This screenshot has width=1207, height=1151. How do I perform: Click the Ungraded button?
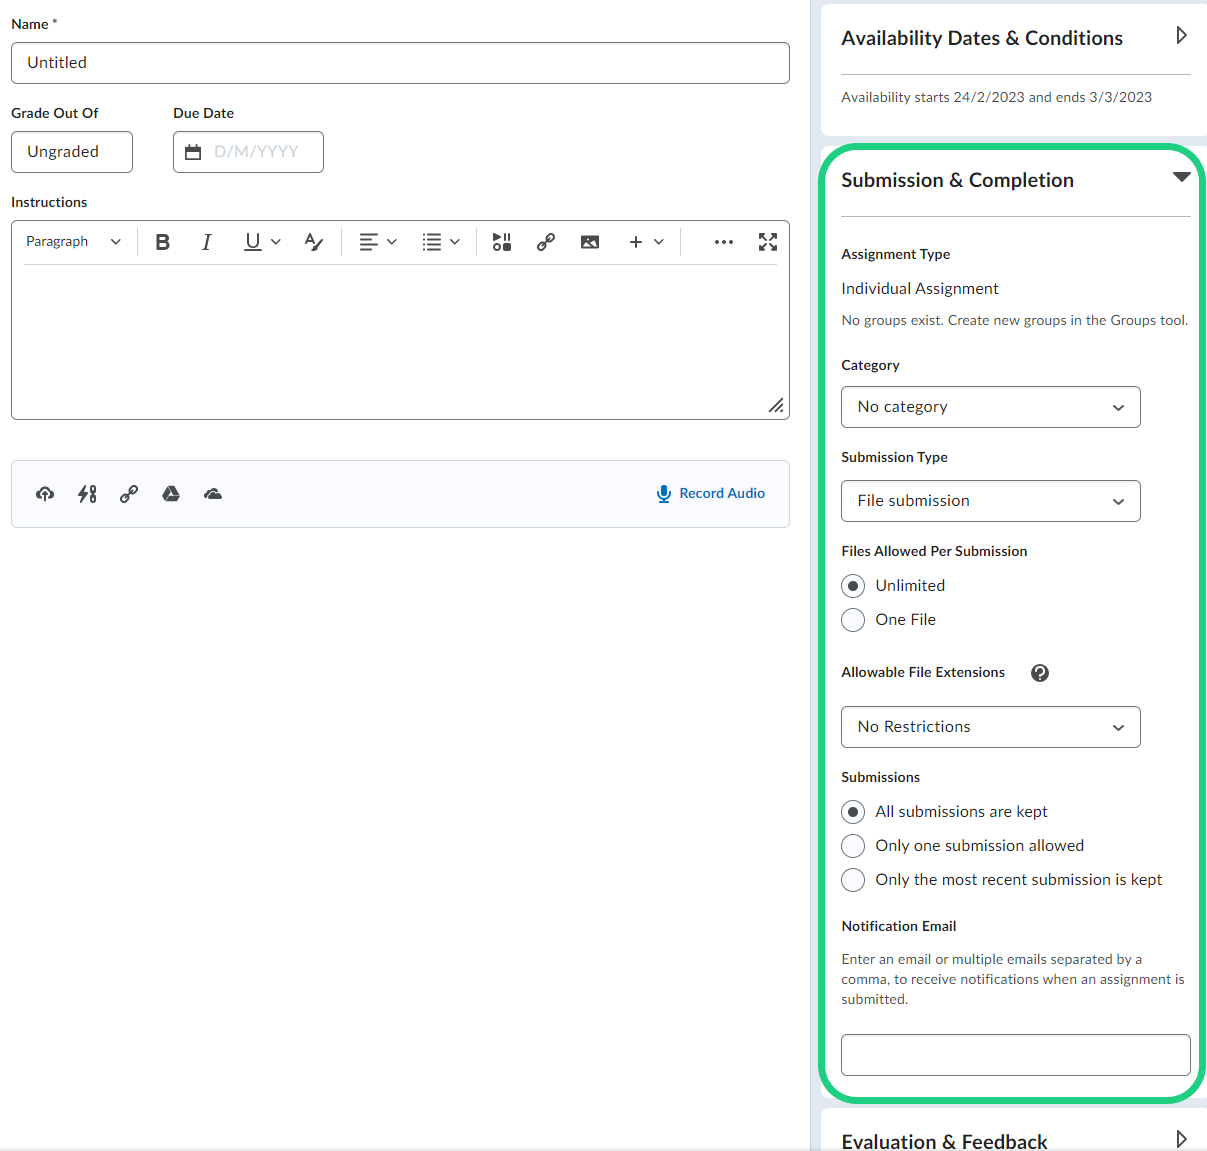[x=72, y=152]
